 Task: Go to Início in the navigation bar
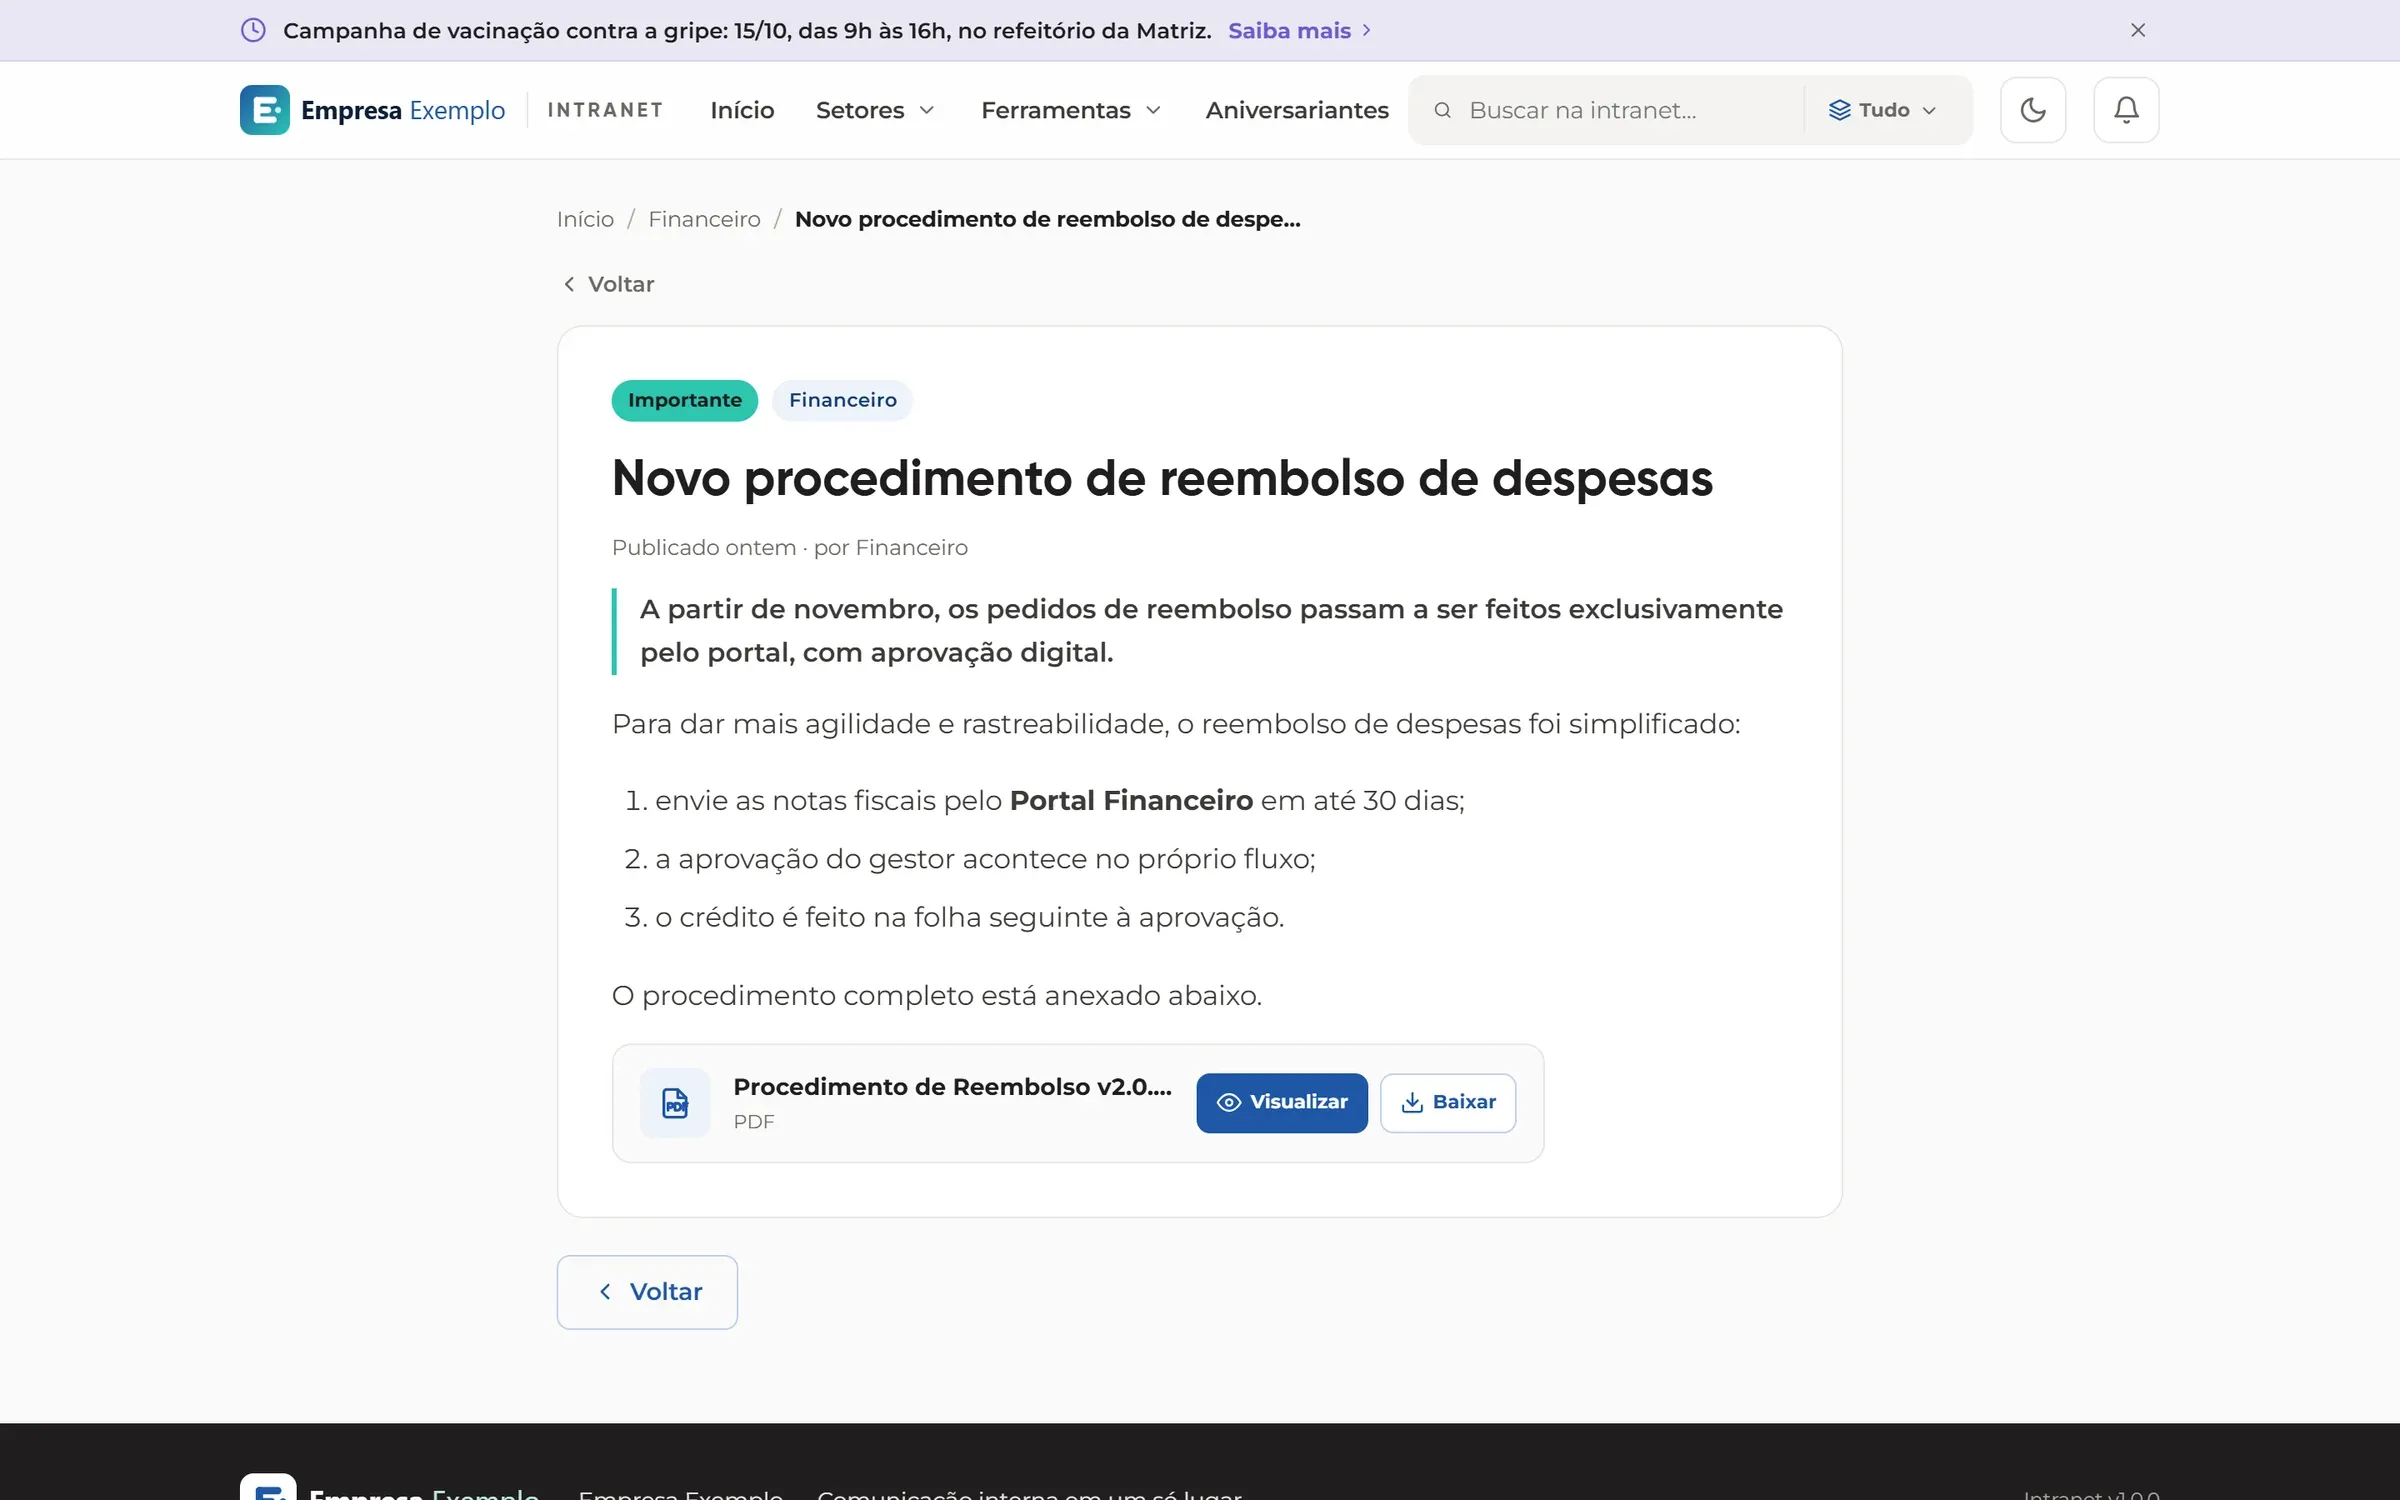click(x=742, y=110)
